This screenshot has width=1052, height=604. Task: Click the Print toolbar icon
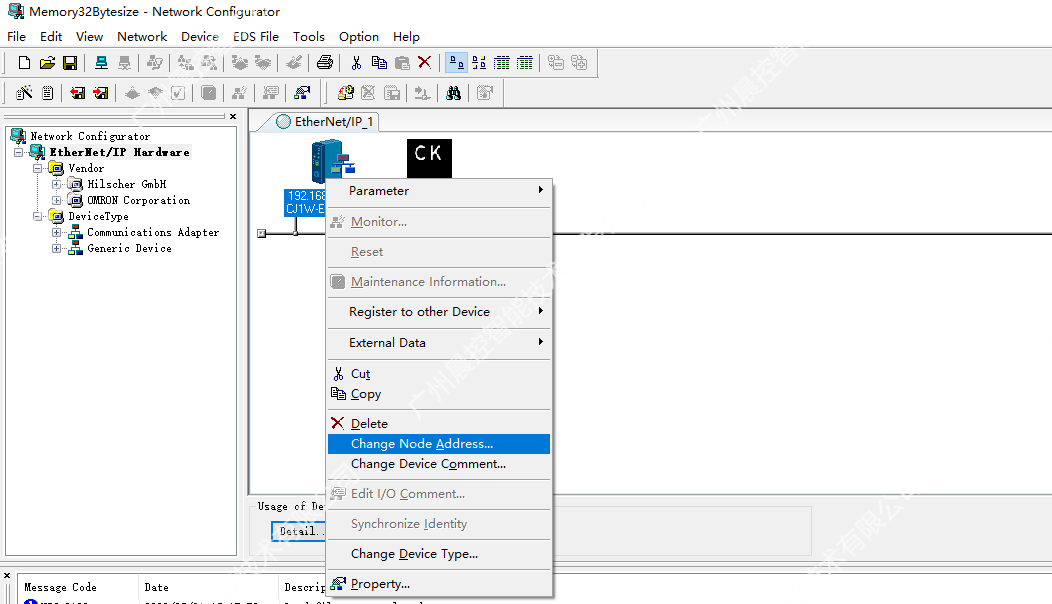[x=325, y=63]
